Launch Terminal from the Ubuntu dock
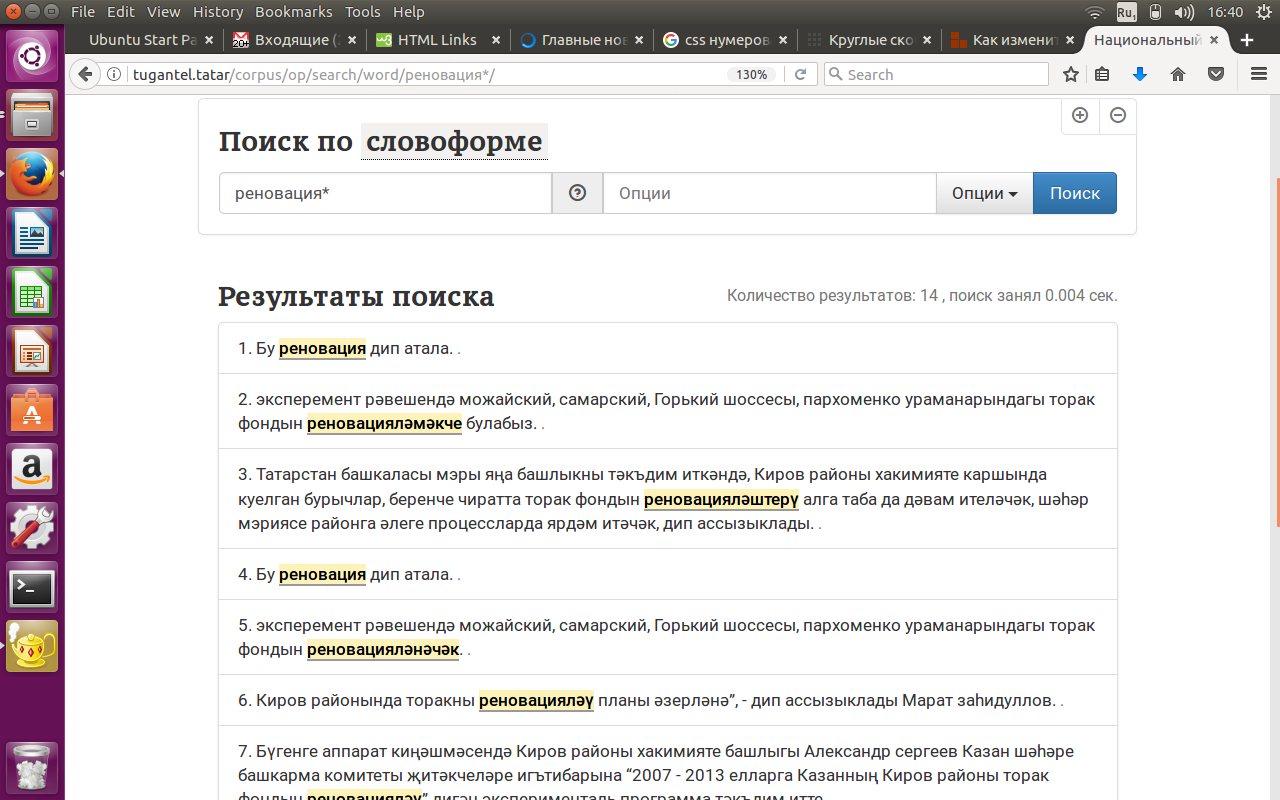Viewport: 1280px width, 800px height. click(x=31, y=588)
